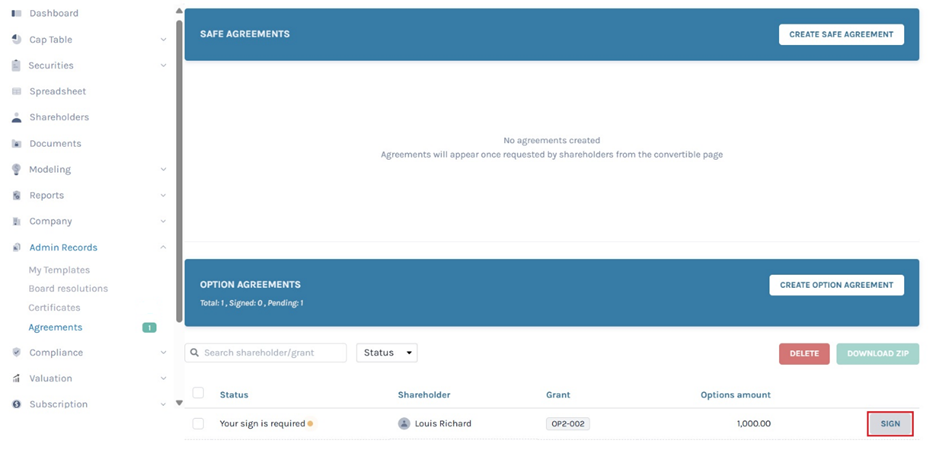Expand the Reports menu chevron

pos(163,196)
